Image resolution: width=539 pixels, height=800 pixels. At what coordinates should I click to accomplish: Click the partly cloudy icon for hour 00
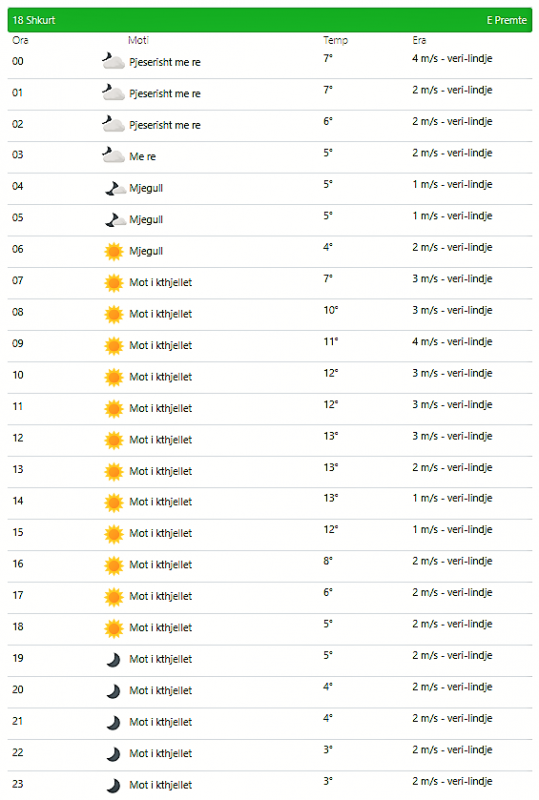(x=113, y=61)
